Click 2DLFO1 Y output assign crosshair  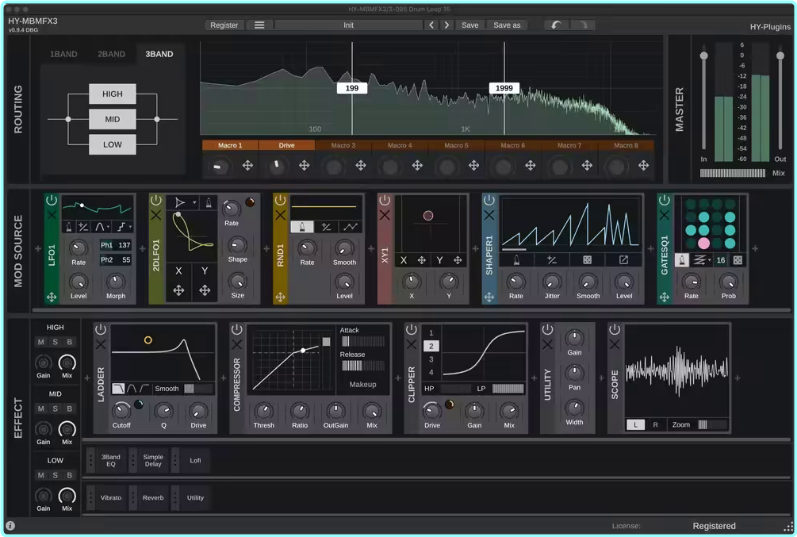(204, 290)
